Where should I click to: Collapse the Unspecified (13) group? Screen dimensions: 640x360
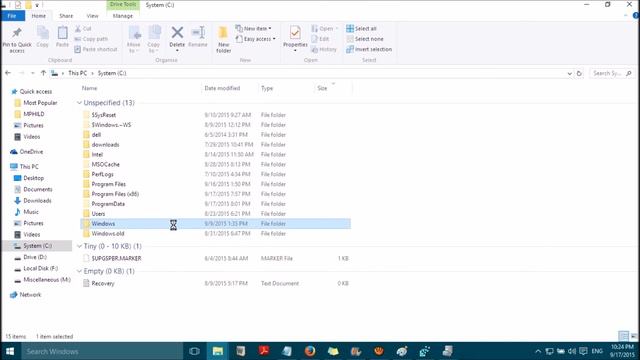point(79,103)
